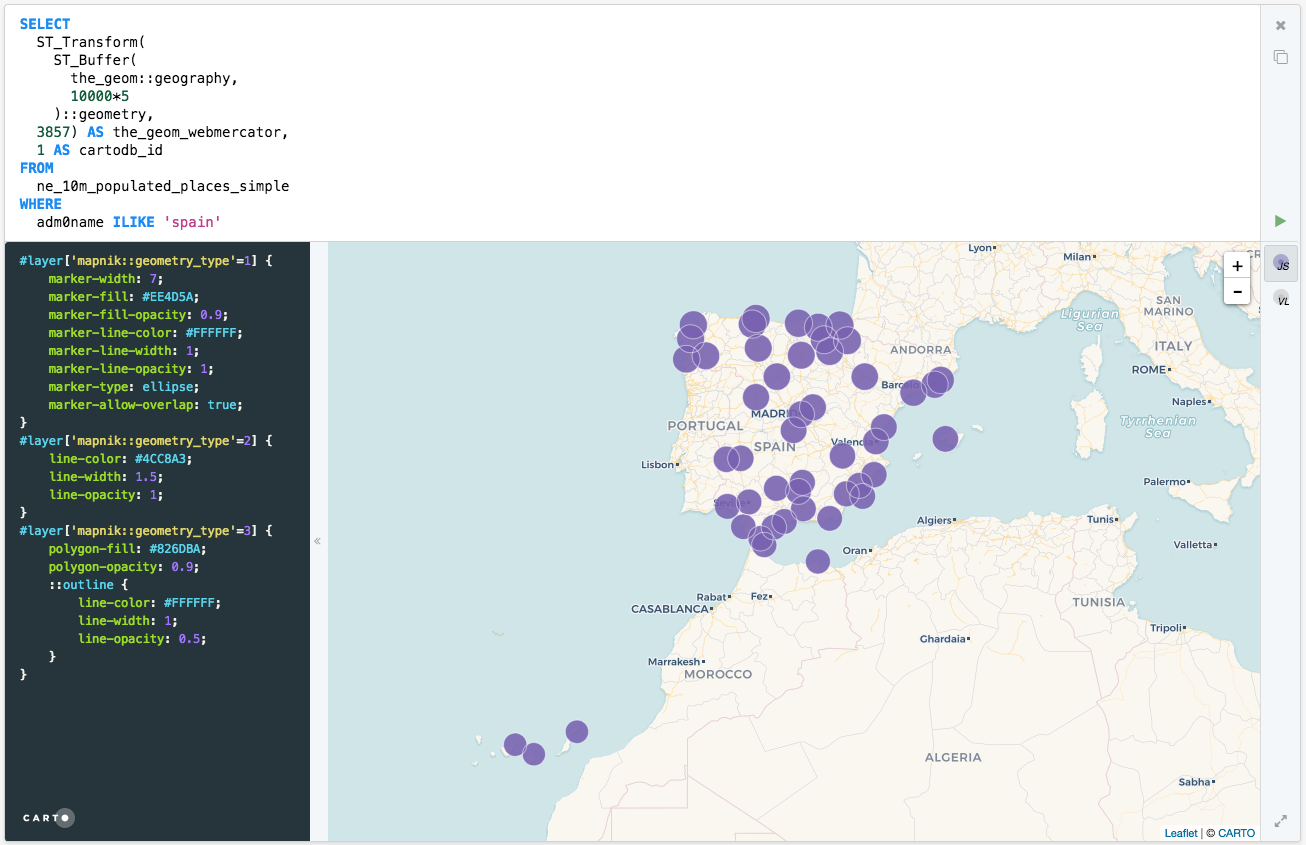
Task: Click the ALGERIA label on the map
Action: coord(953,757)
